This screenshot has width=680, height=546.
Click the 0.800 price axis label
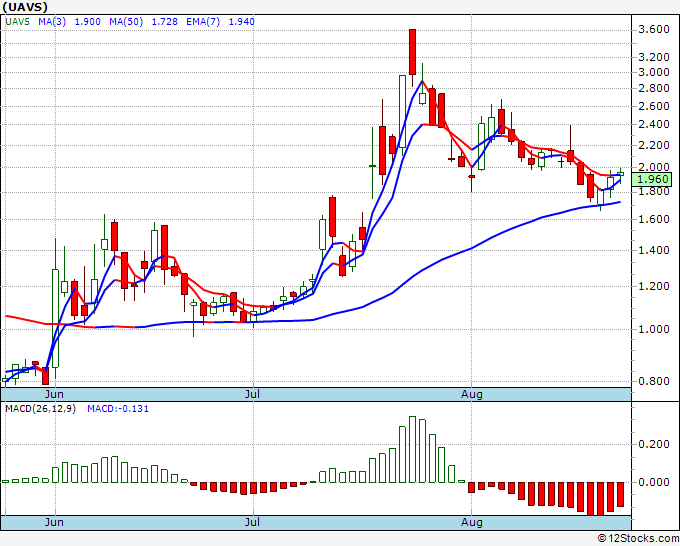coord(654,381)
